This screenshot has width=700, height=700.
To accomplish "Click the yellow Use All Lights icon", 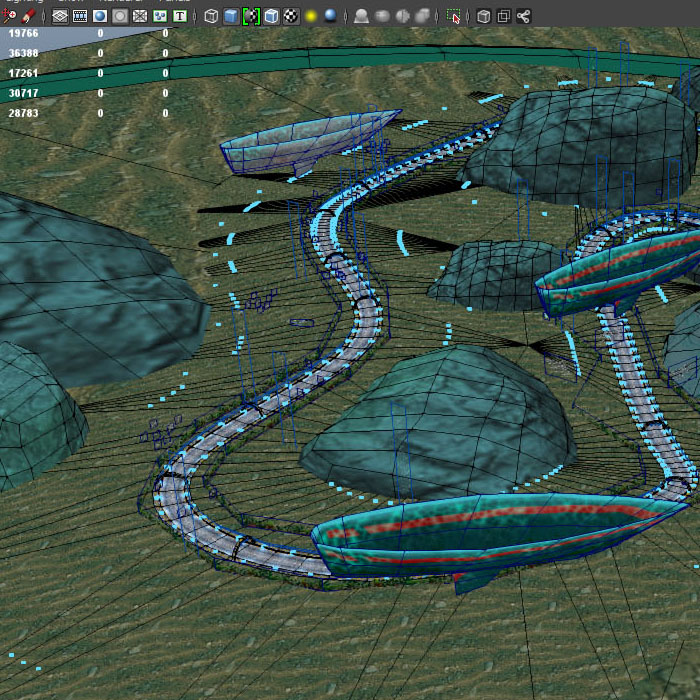I will pos(311,16).
